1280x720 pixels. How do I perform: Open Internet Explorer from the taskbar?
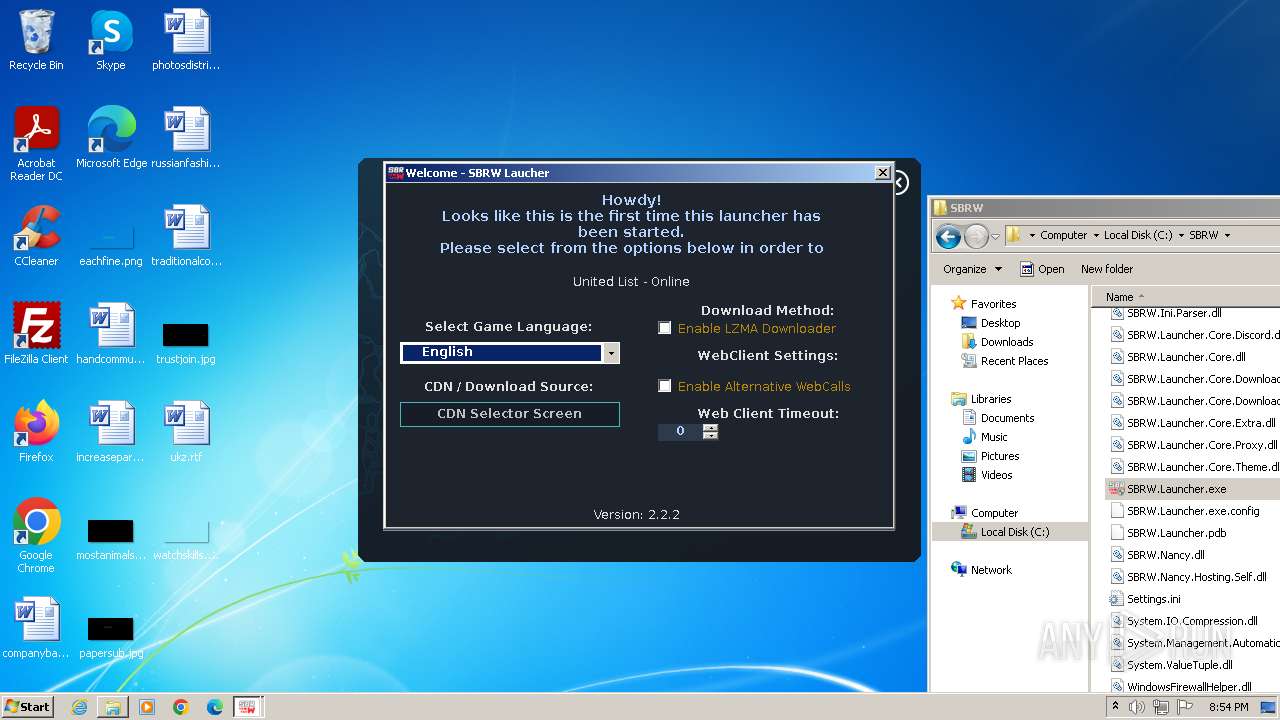pos(79,707)
